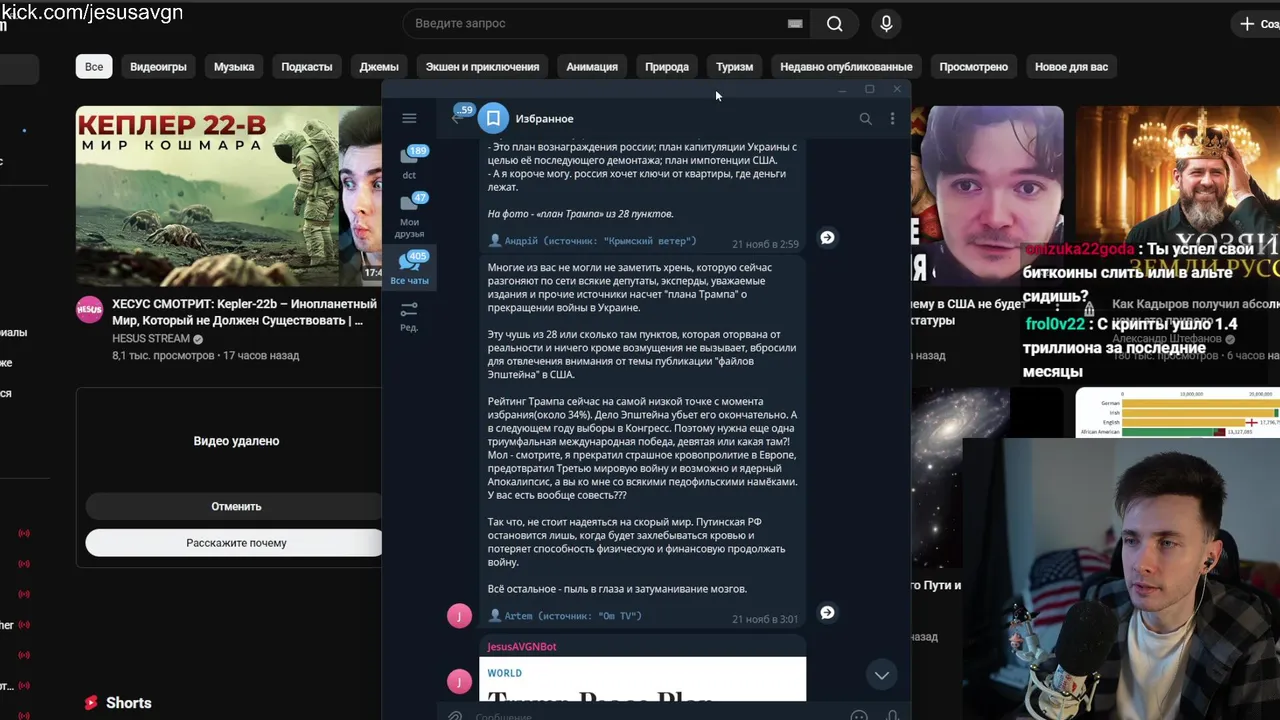Open the bar chart video thumbnail
This screenshot has width=1280, height=720.
point(1178,413)
